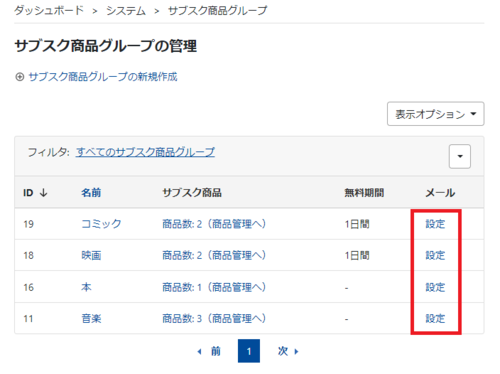Click the page heading サブスク商品グループの管理

[106, 46]
